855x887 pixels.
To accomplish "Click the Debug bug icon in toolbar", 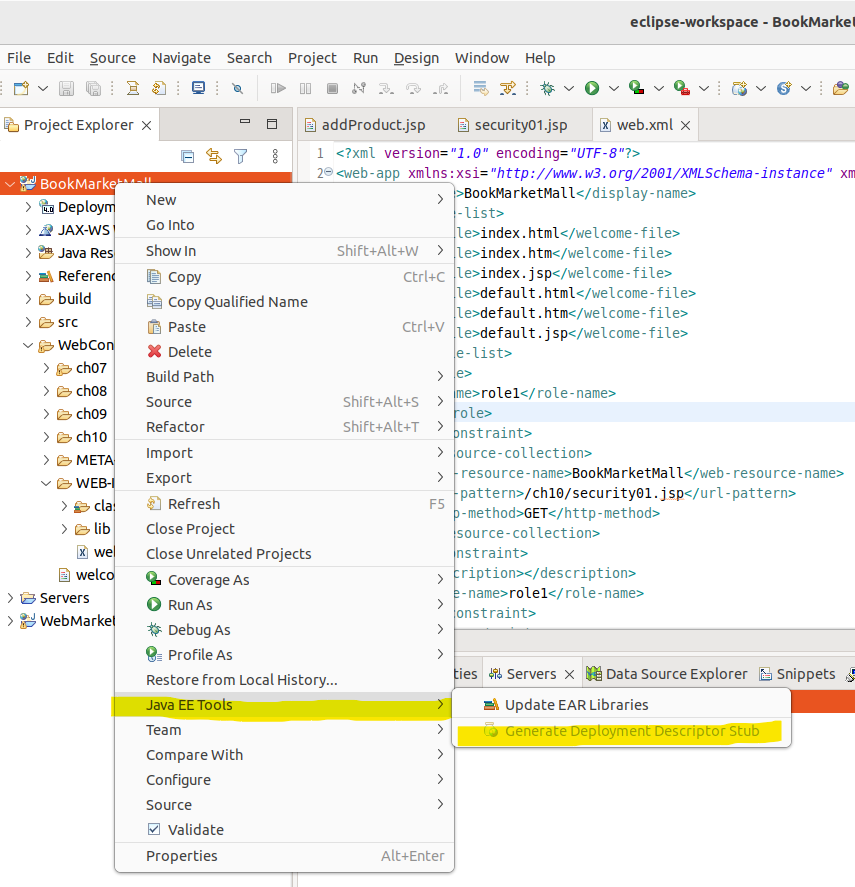I will 547,88.
